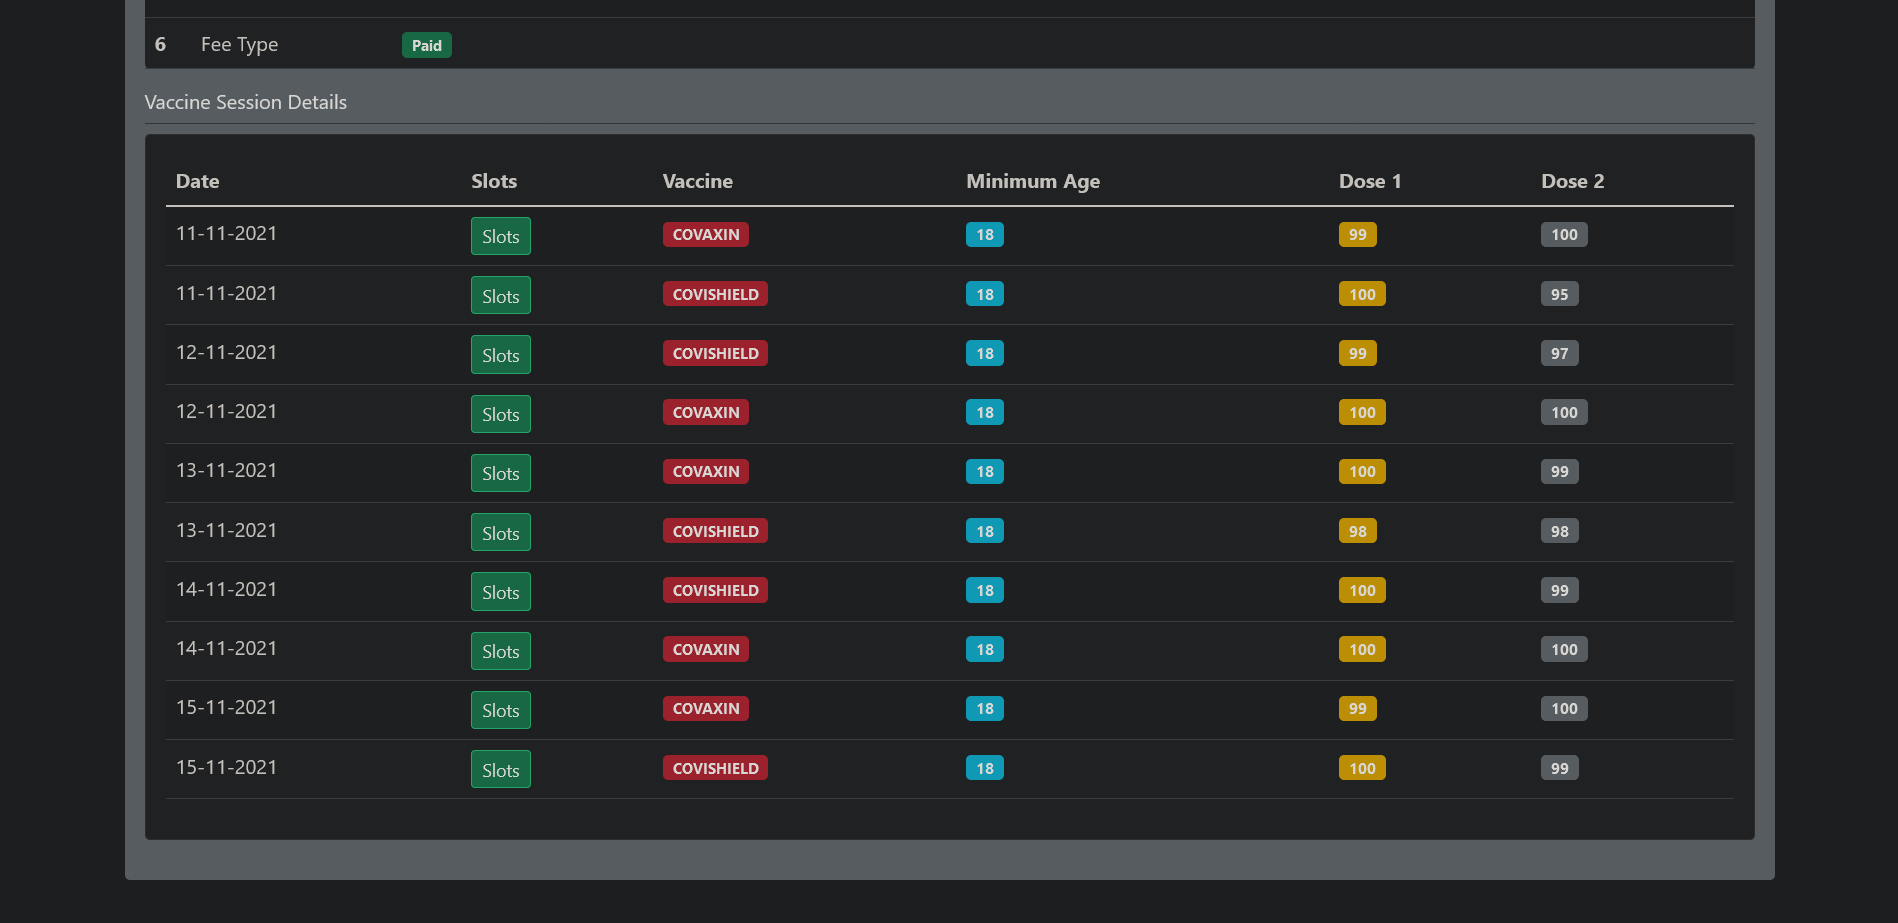Click minimum age 18 for 14-11-2021 COVISHIELD
Screen dimensions: 1898x923
coord(985,590)
